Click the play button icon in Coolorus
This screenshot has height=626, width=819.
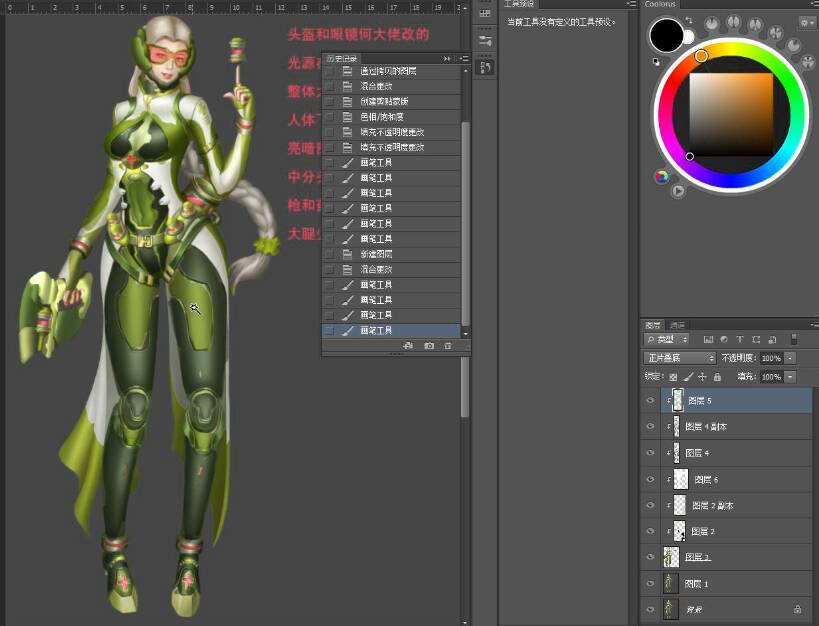coord(678,191)
